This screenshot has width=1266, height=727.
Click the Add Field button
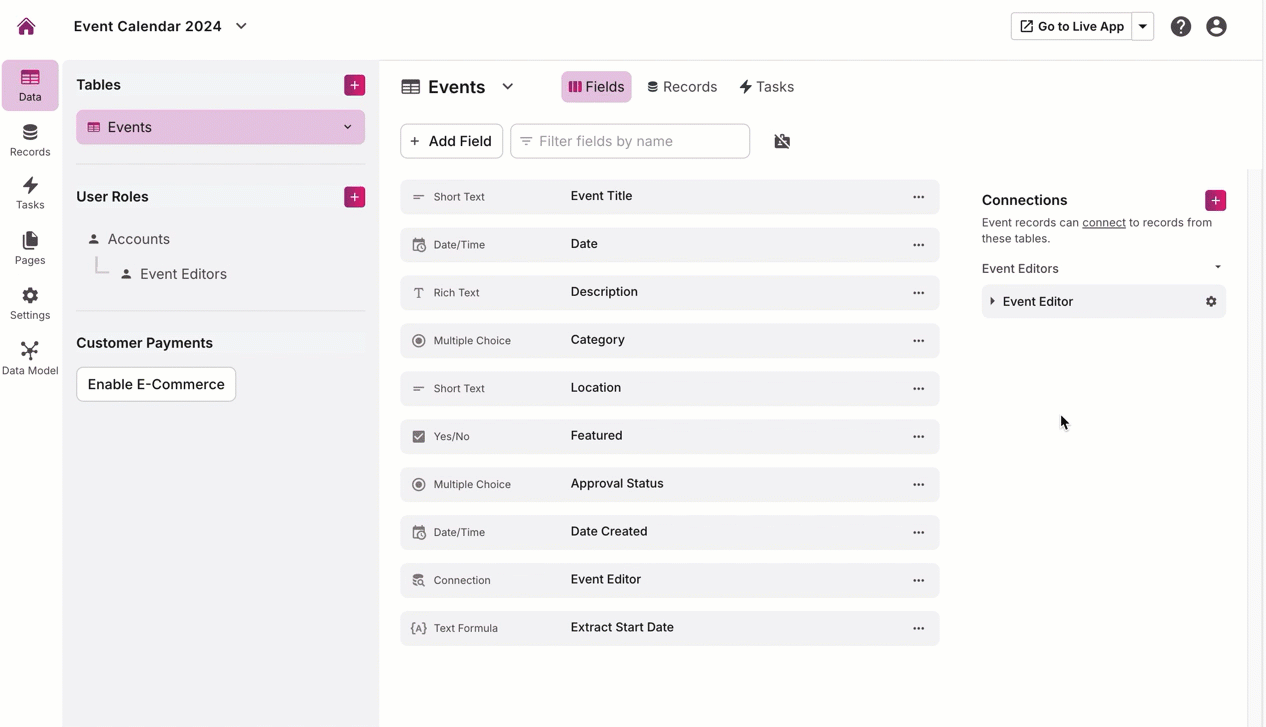click(x=451, y=141)
